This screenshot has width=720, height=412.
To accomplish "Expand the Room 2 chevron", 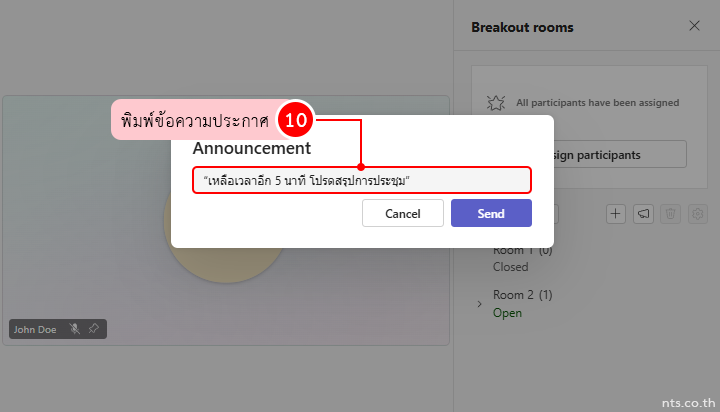I will (x=480, y=303).
